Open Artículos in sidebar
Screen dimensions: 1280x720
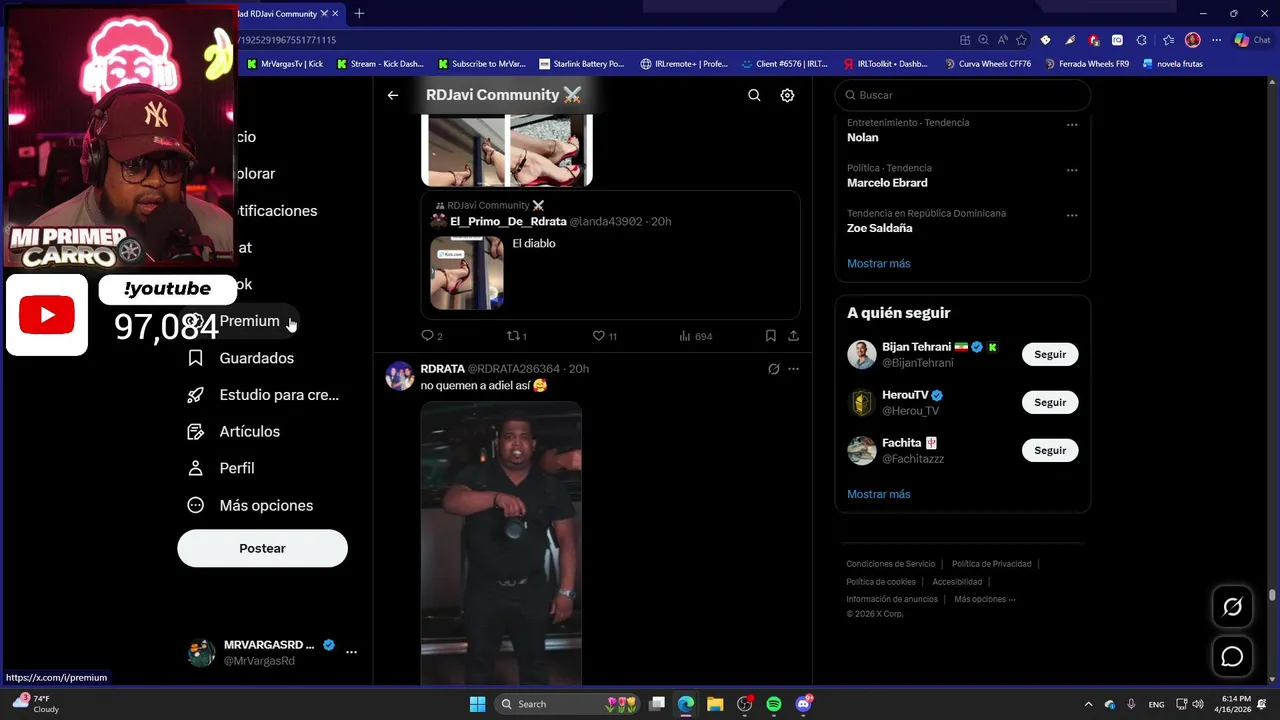point(234,432)
